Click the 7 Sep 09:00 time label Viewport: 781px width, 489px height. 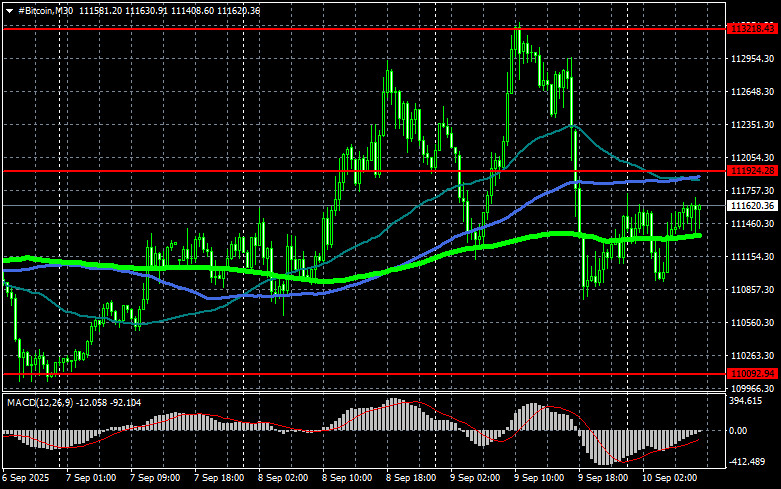[x=155, y=478]
